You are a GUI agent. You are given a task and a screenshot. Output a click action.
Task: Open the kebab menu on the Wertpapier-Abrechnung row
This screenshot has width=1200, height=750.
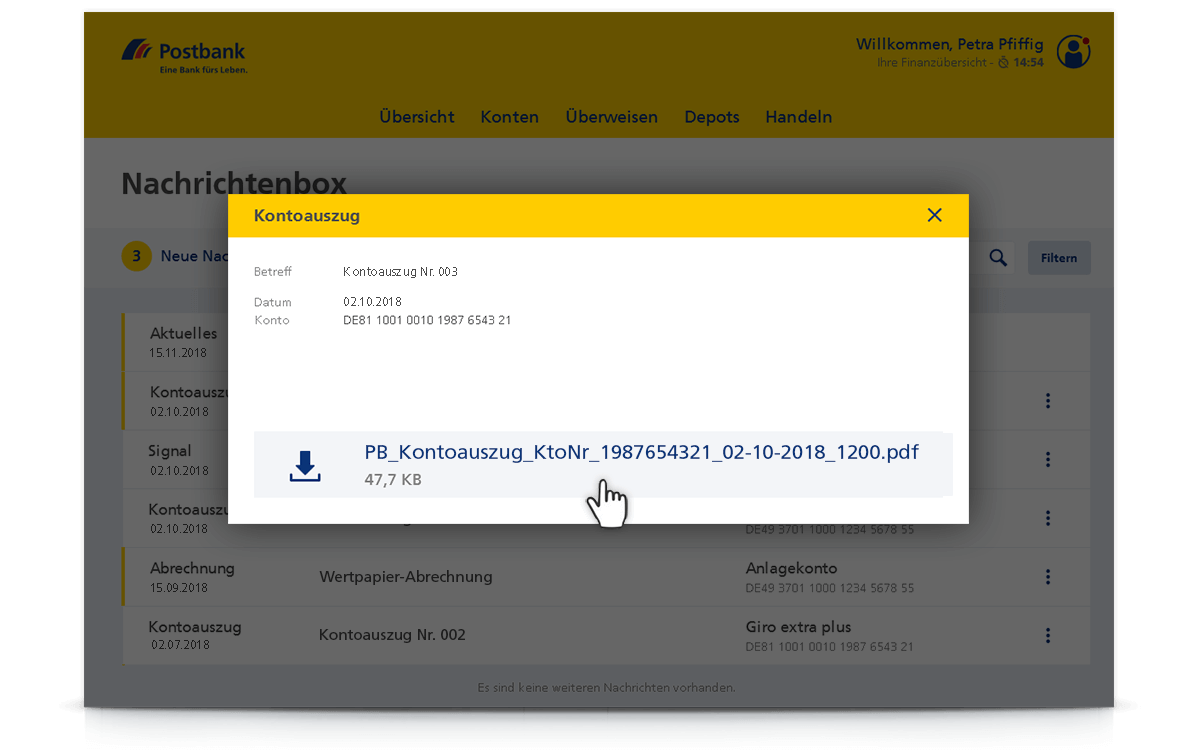click(x=1048, y=576)
